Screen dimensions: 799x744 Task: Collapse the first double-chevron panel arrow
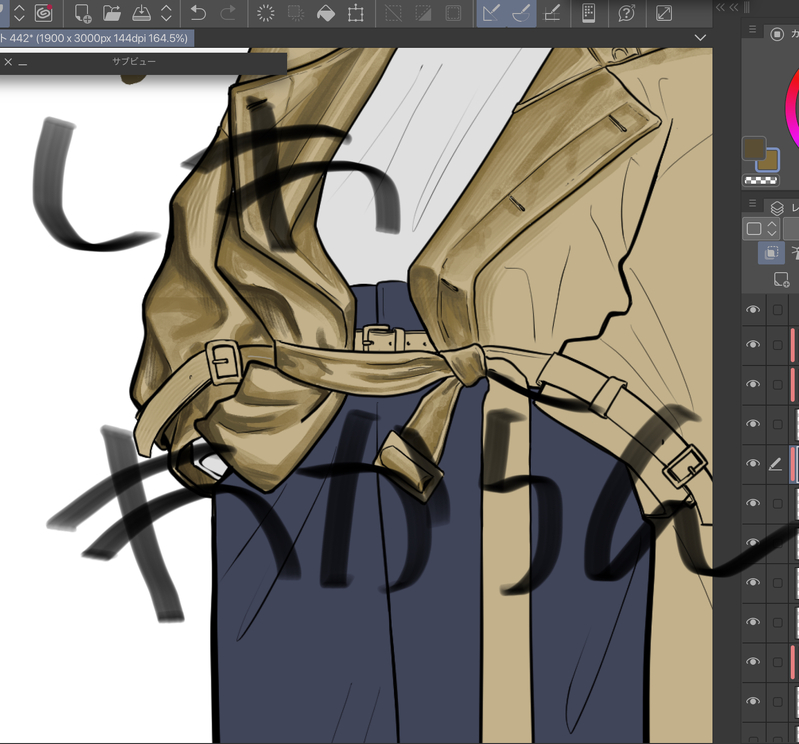(x=720, y=7)
